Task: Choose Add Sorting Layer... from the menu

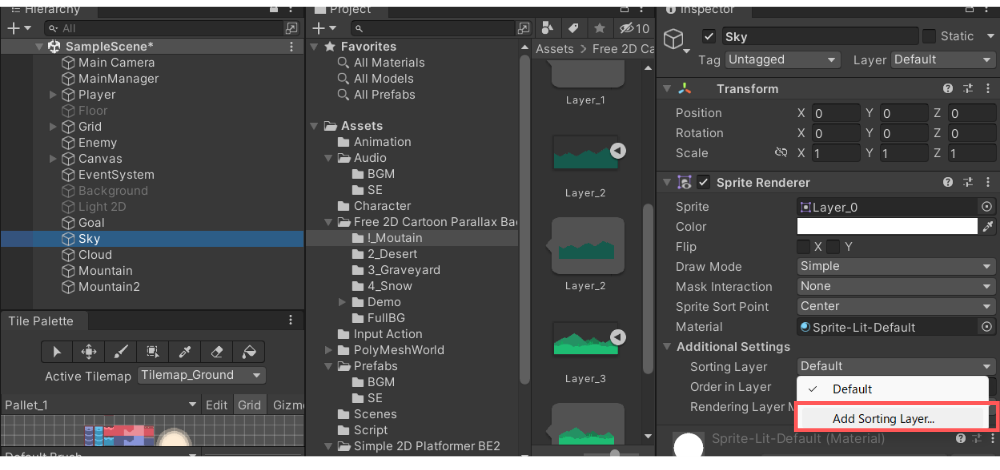Action: (x=883, y=419)
